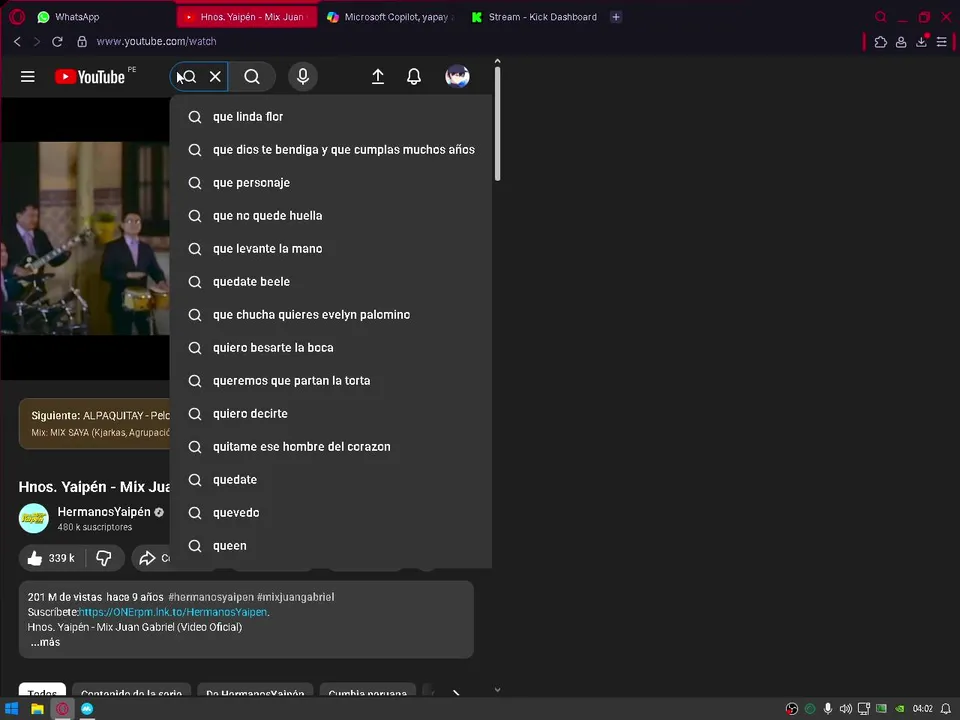The image size is (960, 720).
Task: Switch to 'Hnos. Yaipén - Mix Juan' tab
Action: click(x=247, y=17)
